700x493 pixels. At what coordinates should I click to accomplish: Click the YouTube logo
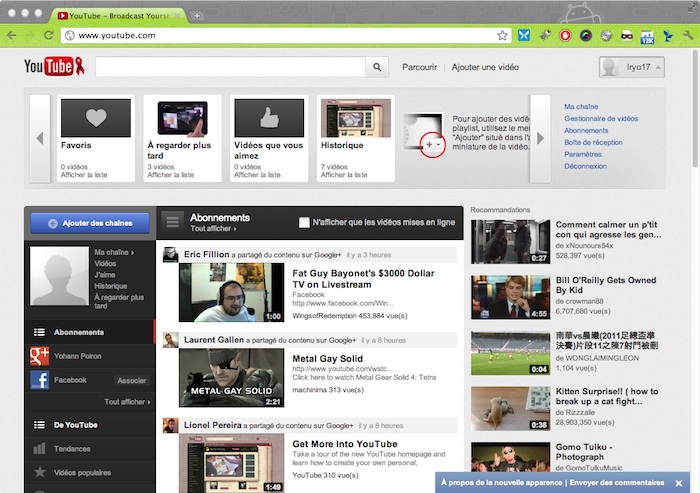coord(49,67)
